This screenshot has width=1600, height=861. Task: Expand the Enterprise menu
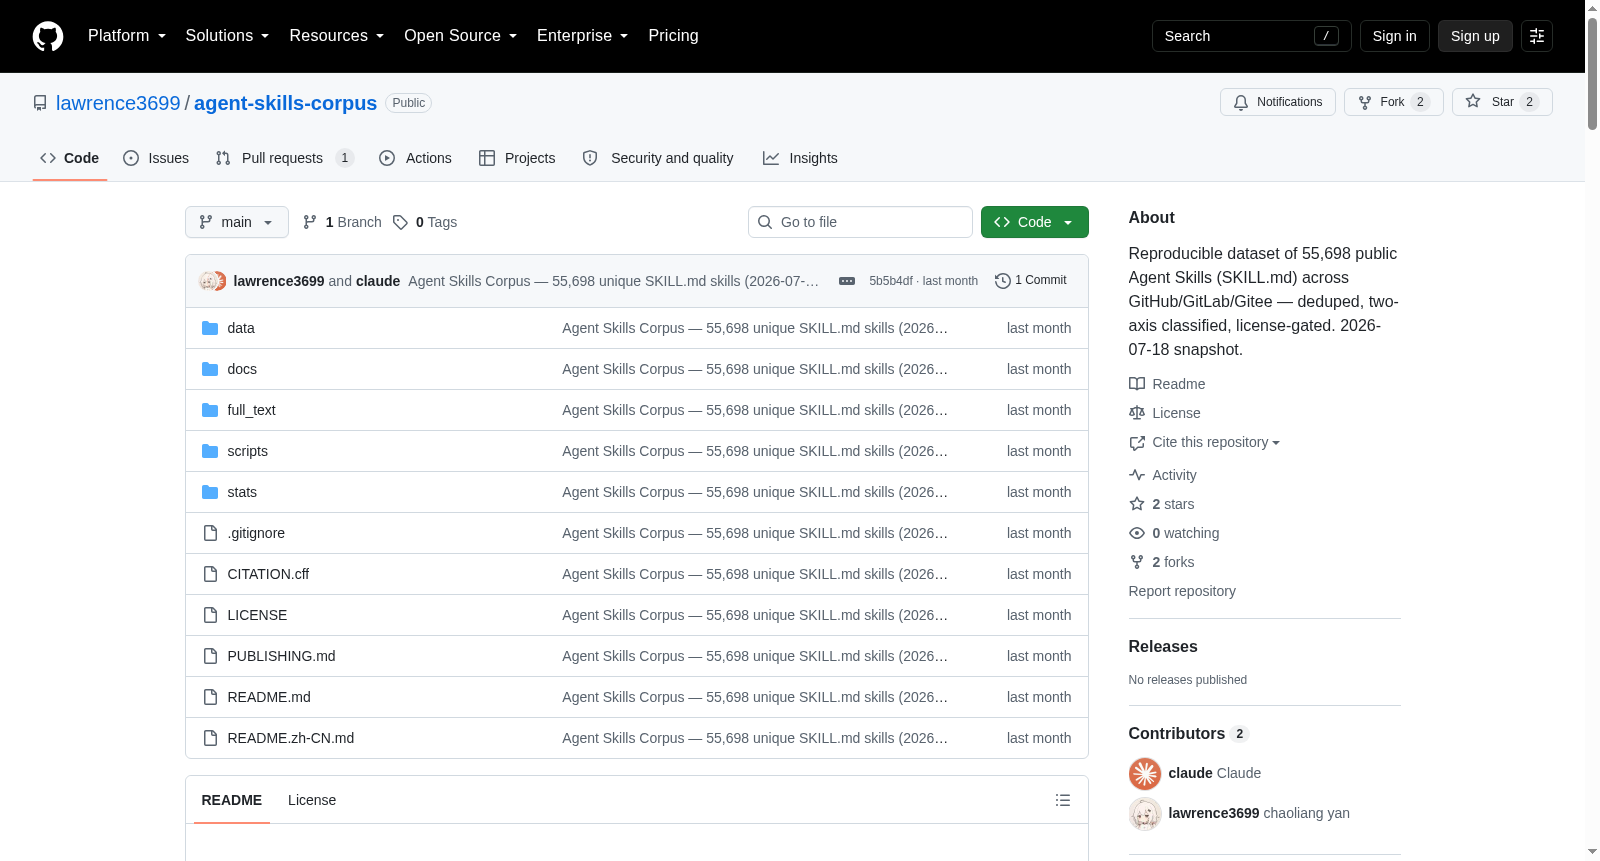click(583, 36)
